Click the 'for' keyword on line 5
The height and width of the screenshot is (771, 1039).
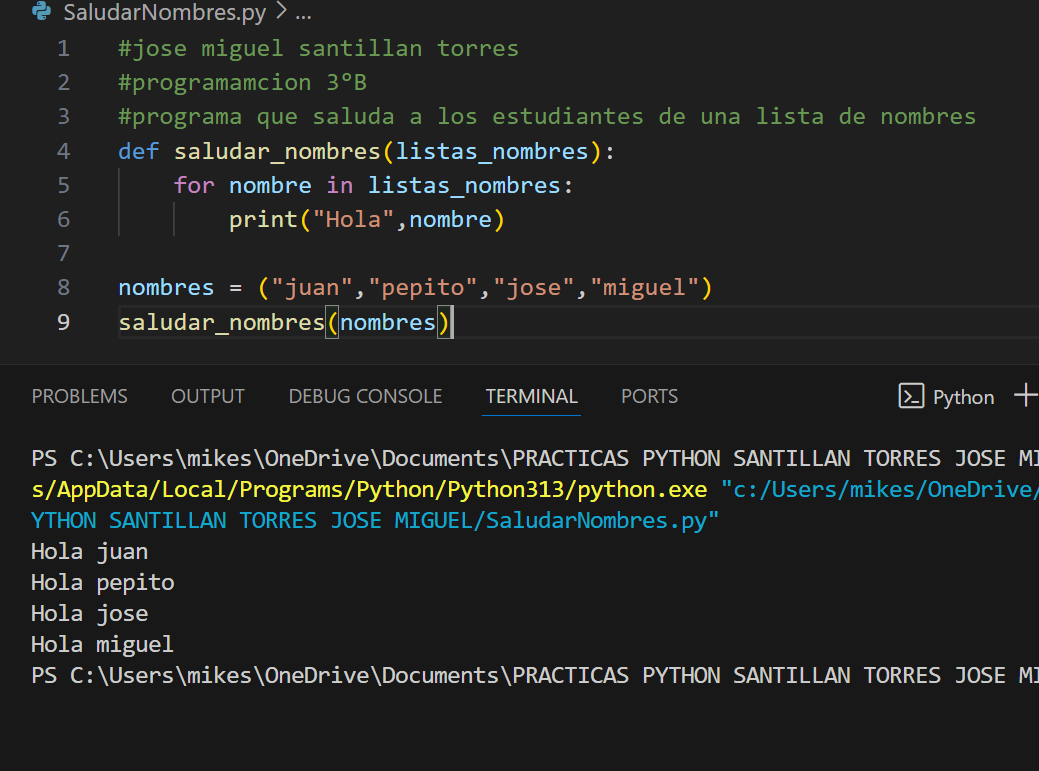click(194, 185)
